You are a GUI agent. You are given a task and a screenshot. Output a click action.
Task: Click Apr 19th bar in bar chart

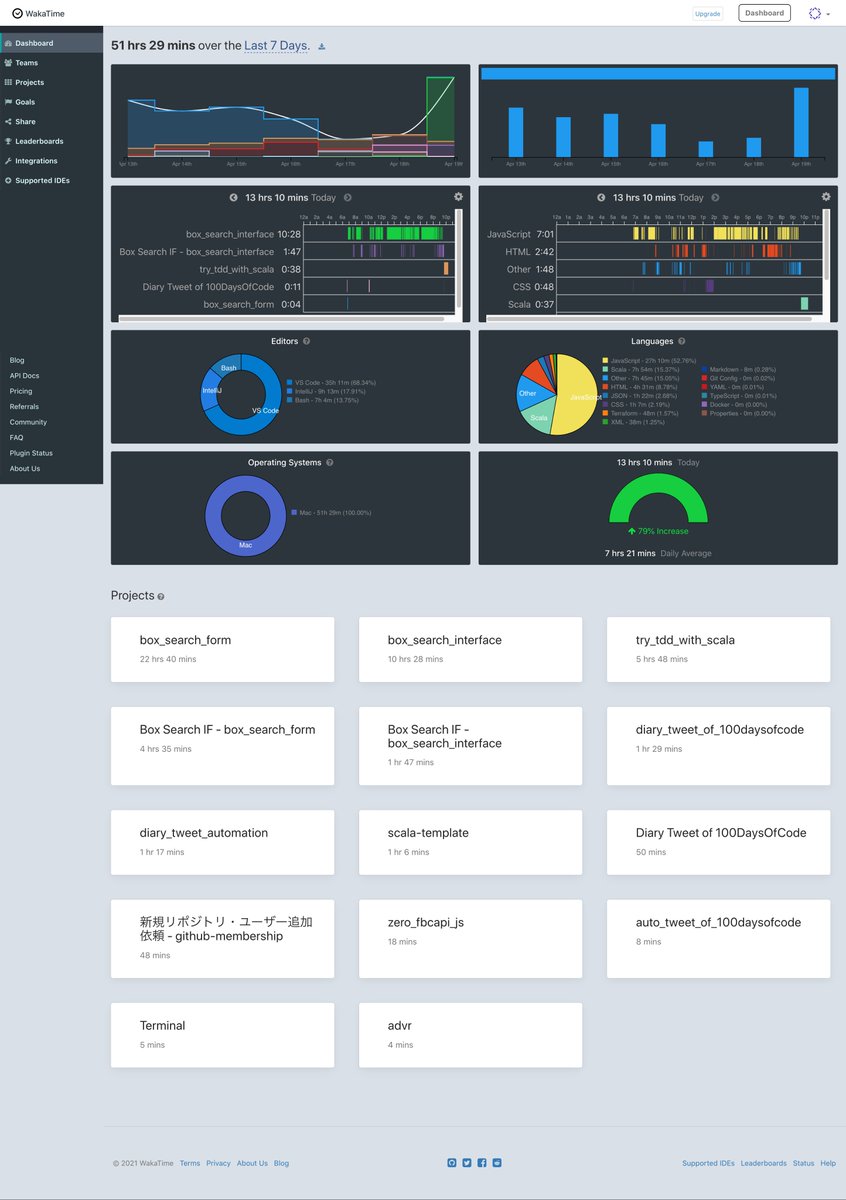point(801,123)
